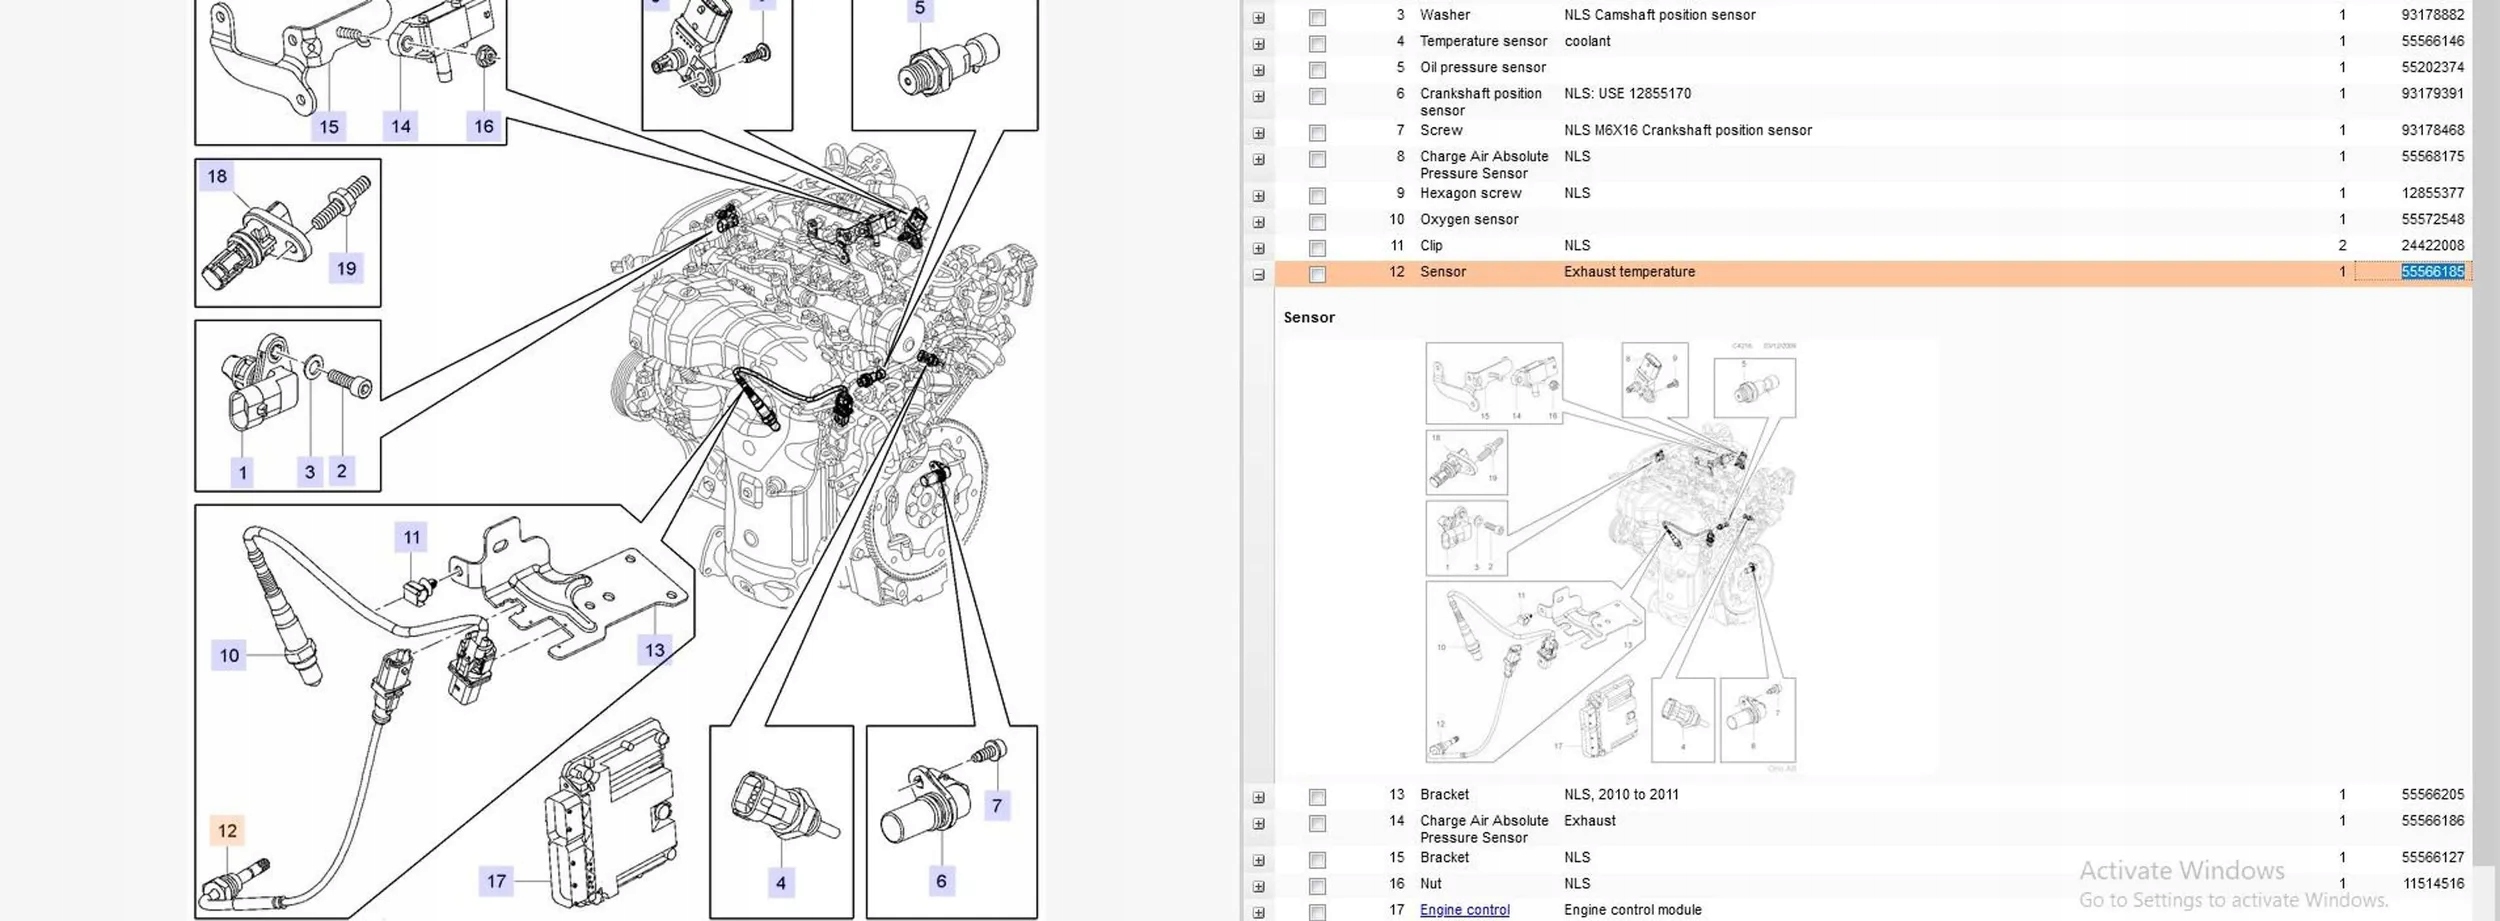Select the "Exhaust temperature" description

coord(1629,272)
